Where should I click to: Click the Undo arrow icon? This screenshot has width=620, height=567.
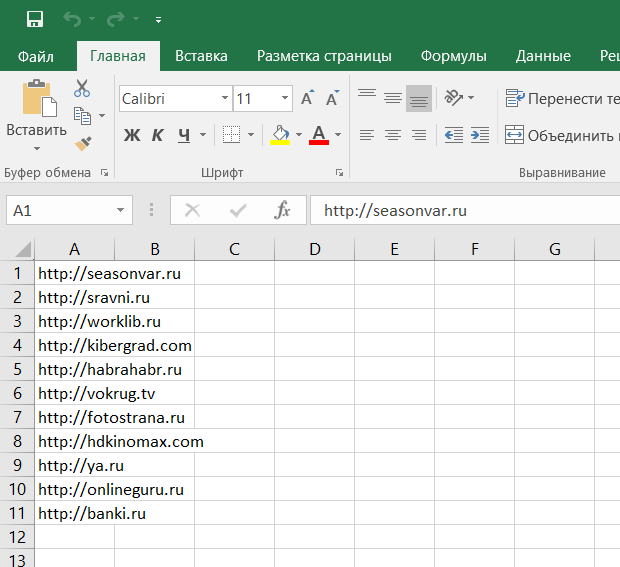coord(72,19)
